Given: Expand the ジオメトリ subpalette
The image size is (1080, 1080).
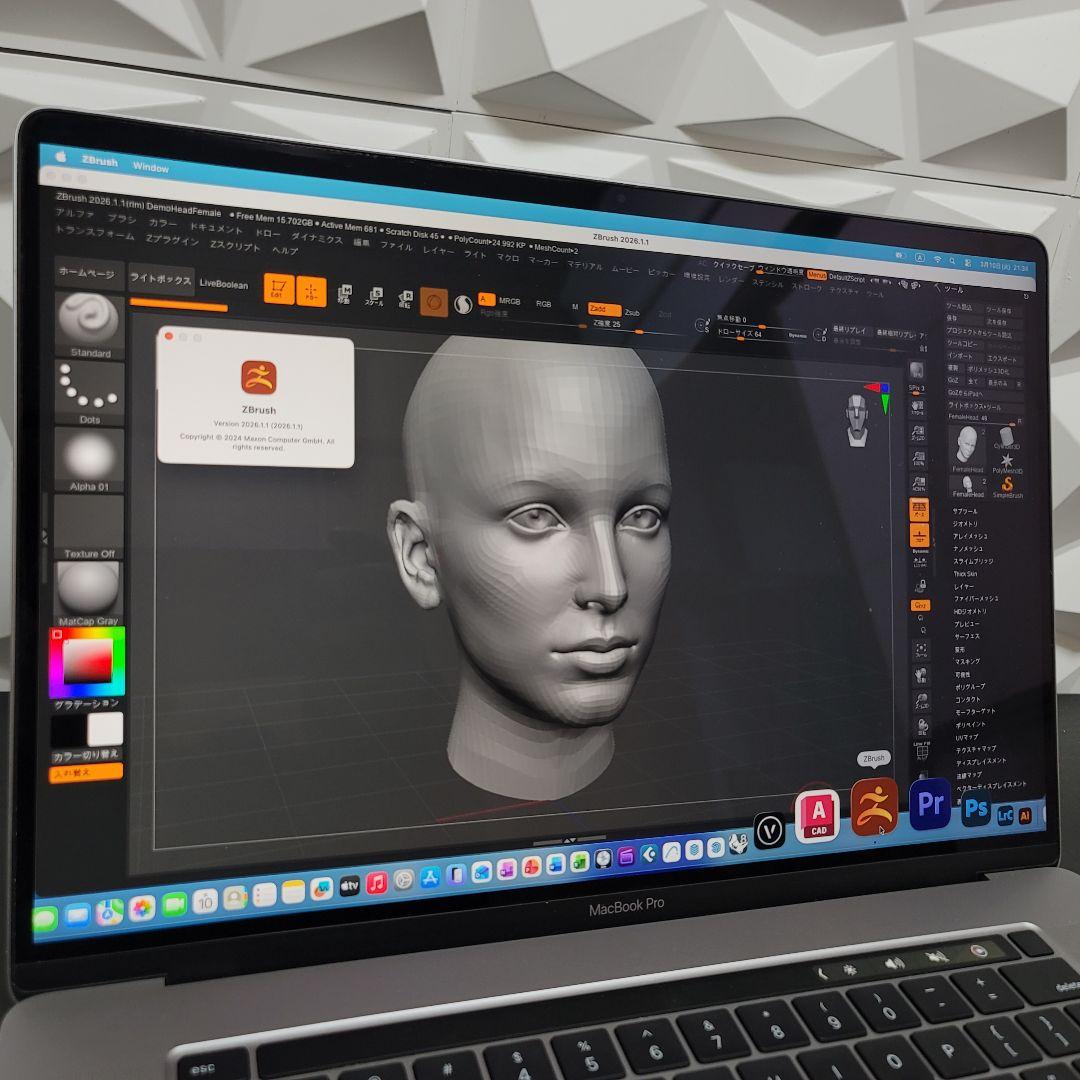Looking at the screenshot, I should [x=965, y=524].
